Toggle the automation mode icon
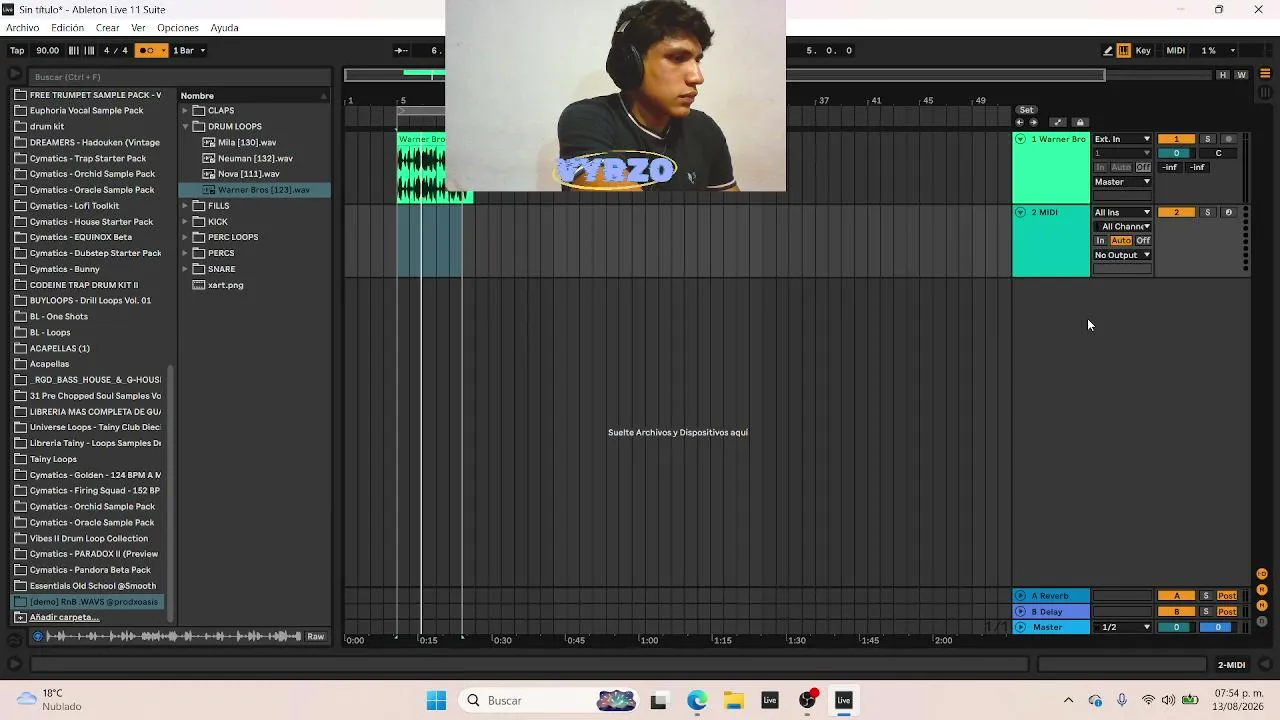The height and width of the screenshot is (720, 1280). [x=1057, y=122]
